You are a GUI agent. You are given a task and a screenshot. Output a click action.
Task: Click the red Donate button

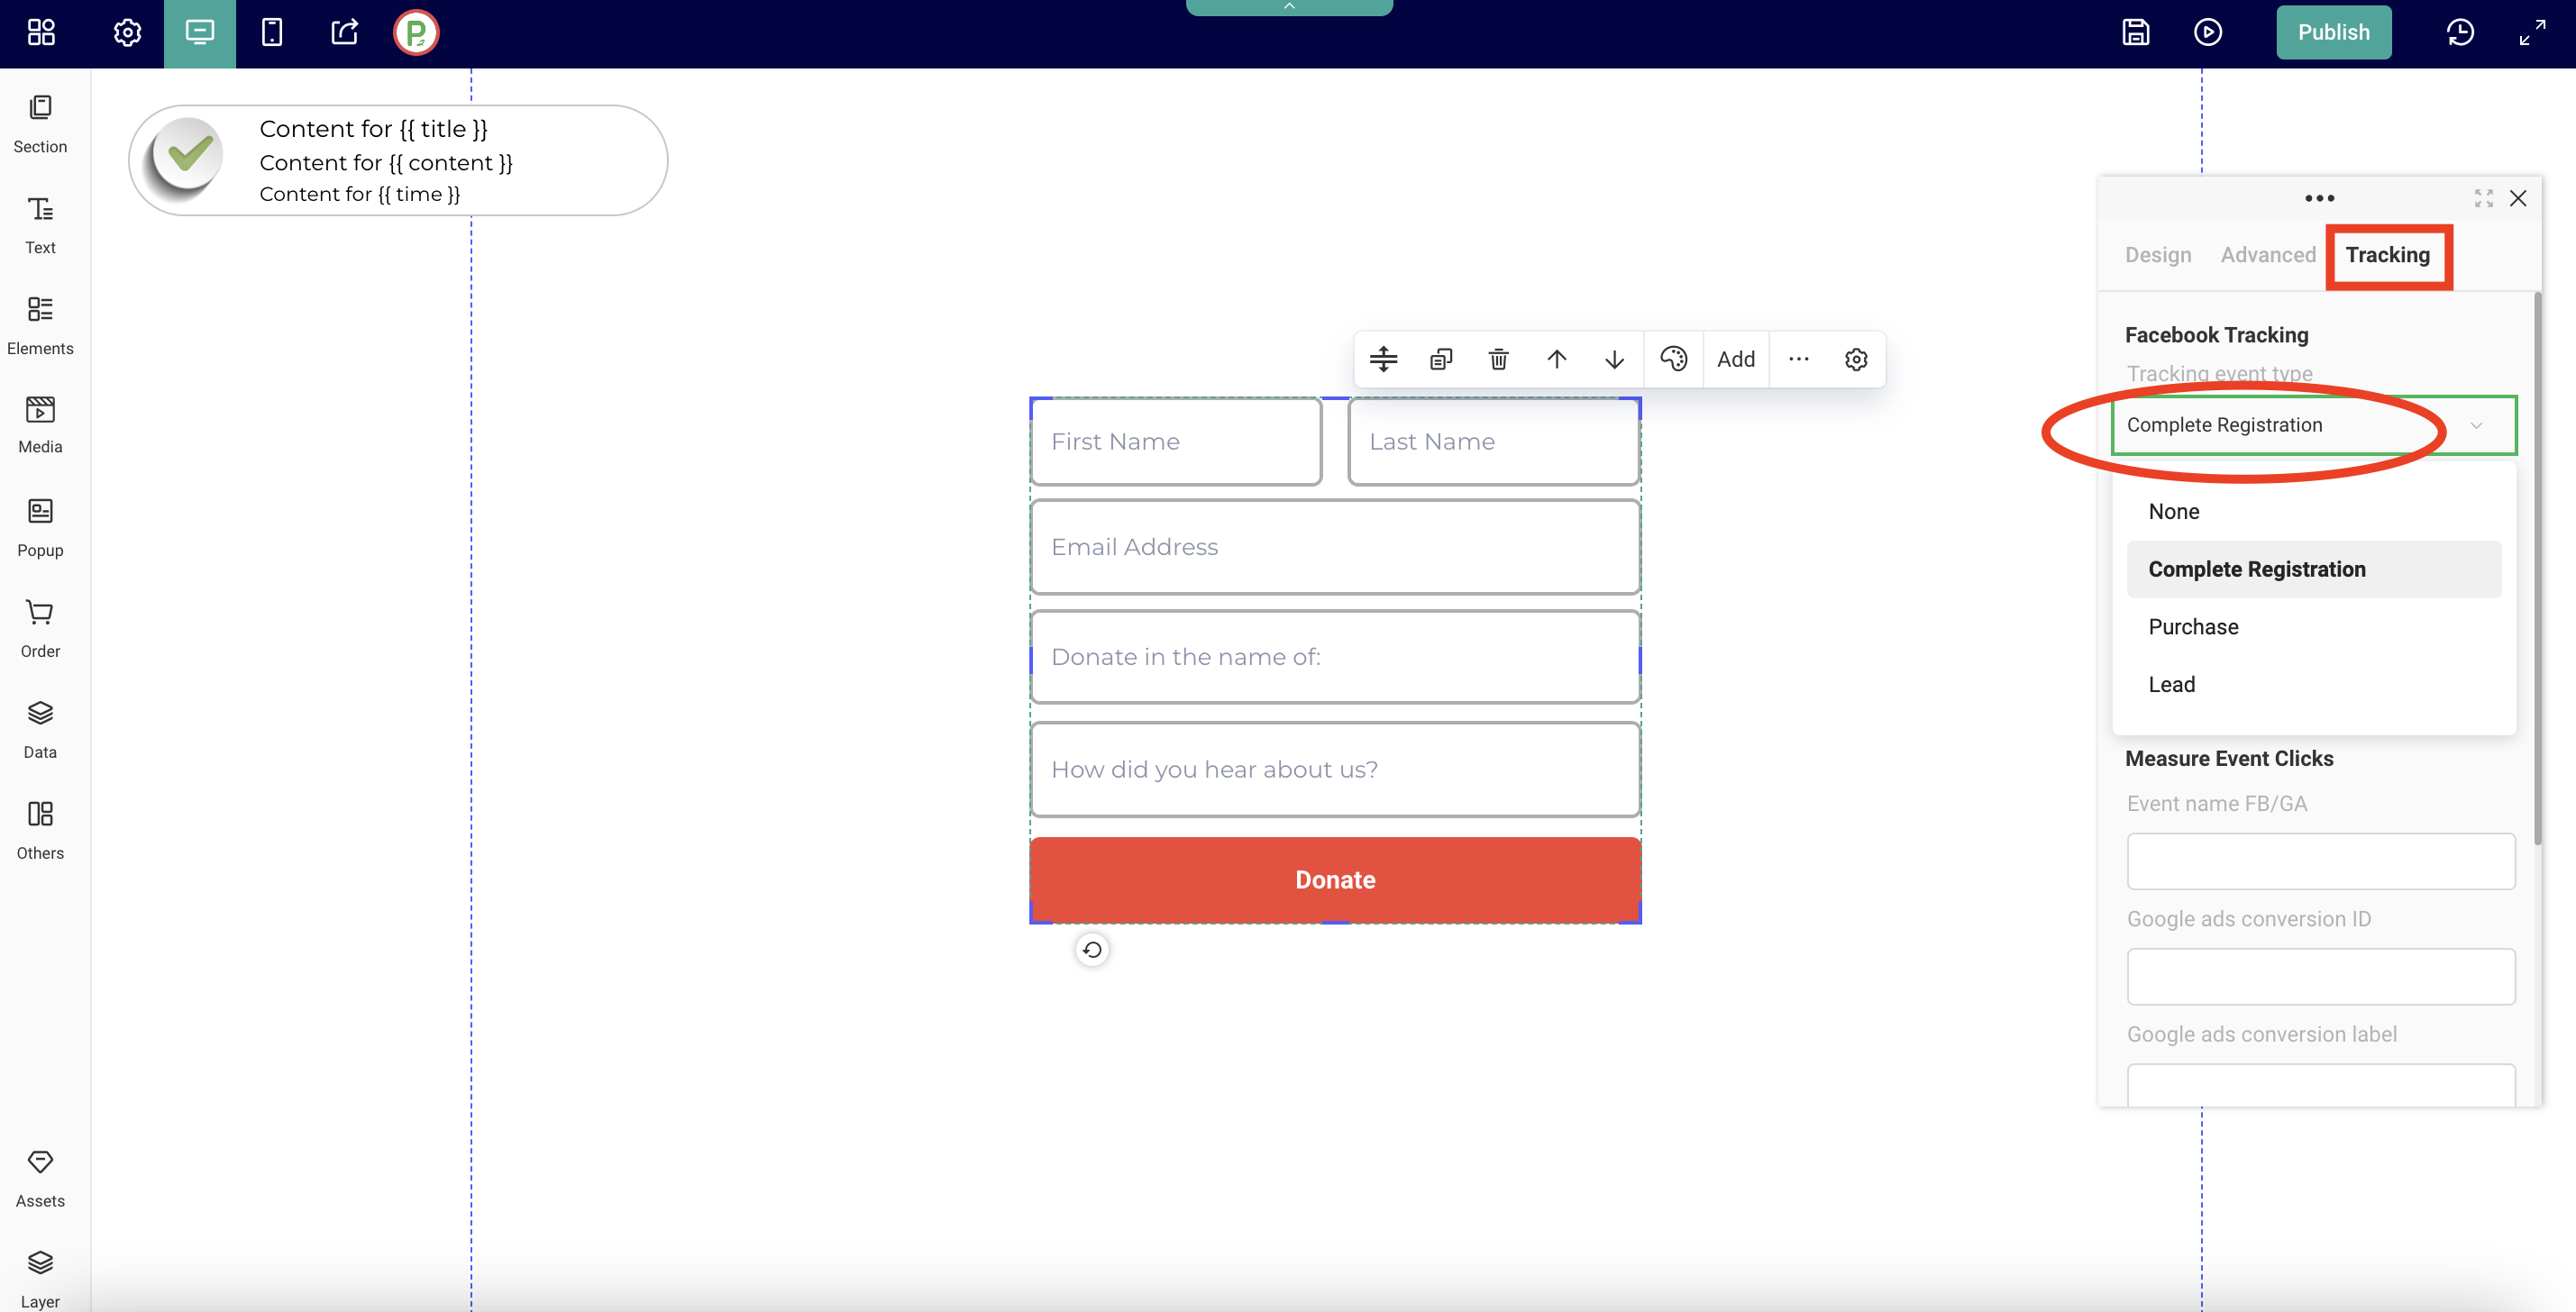(1335, 880)
